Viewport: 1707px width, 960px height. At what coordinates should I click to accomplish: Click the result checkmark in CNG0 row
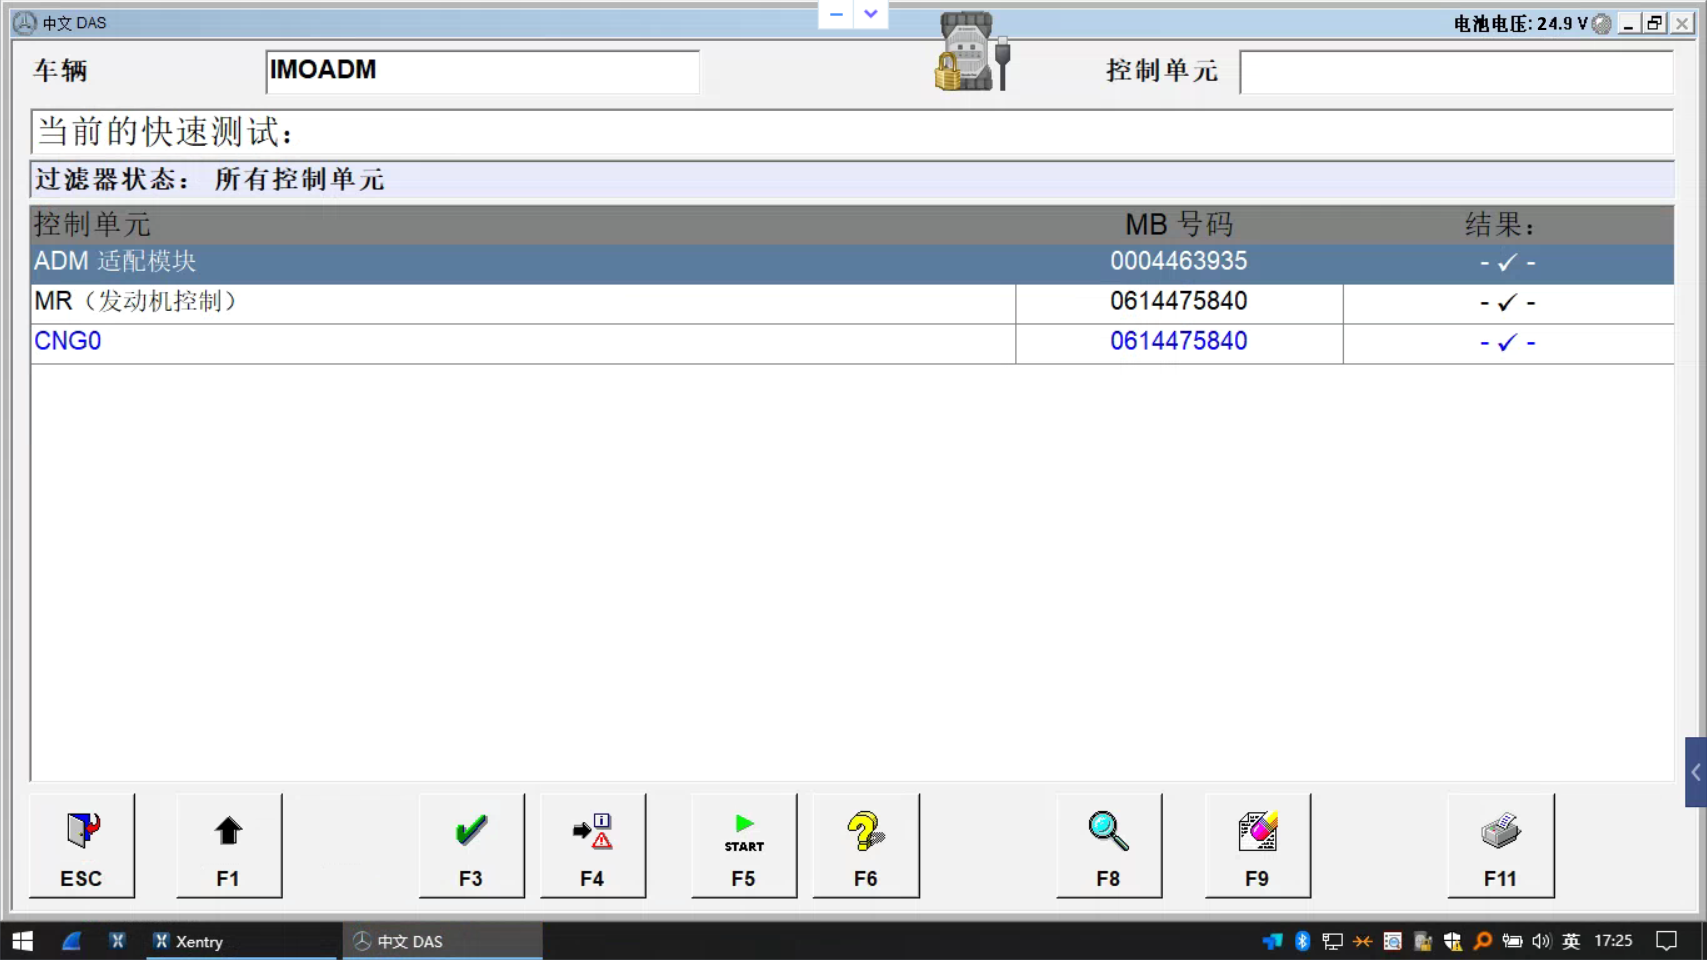pos(1508,343)
